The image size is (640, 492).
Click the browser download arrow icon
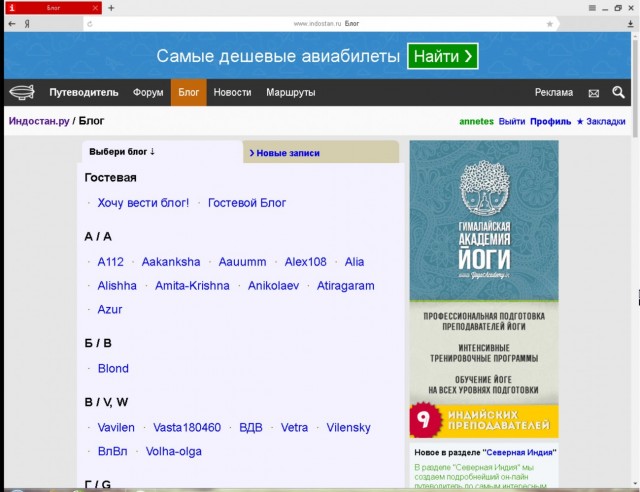(x=630, y=22)
